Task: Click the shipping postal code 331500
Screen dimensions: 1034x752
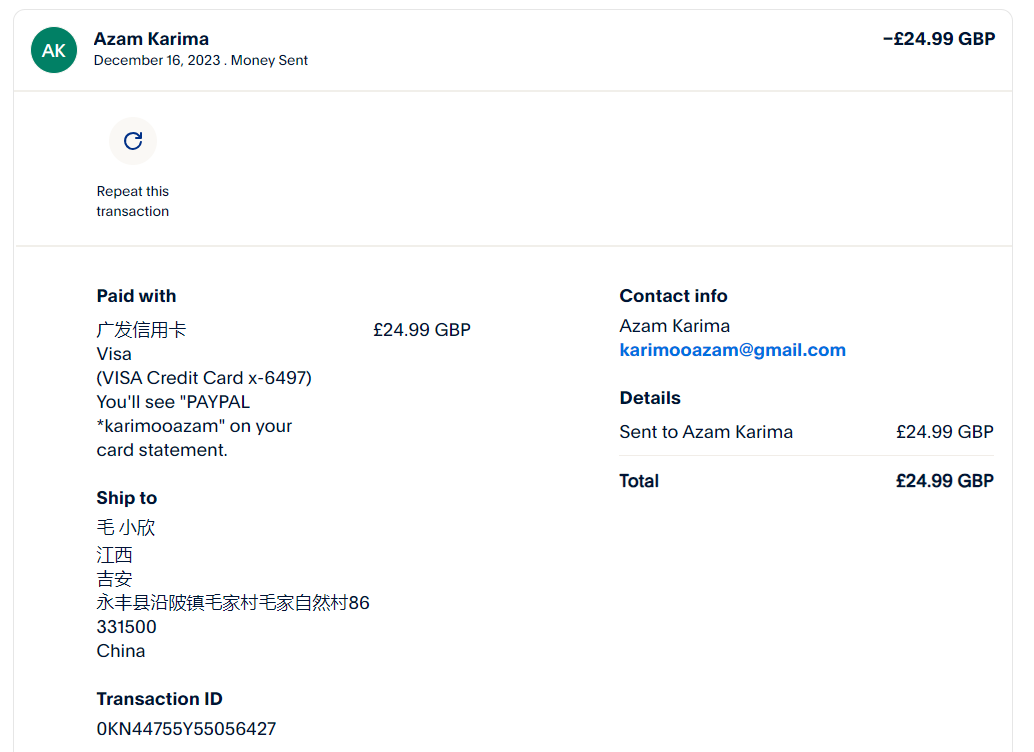Action: [x=126, y=627]
